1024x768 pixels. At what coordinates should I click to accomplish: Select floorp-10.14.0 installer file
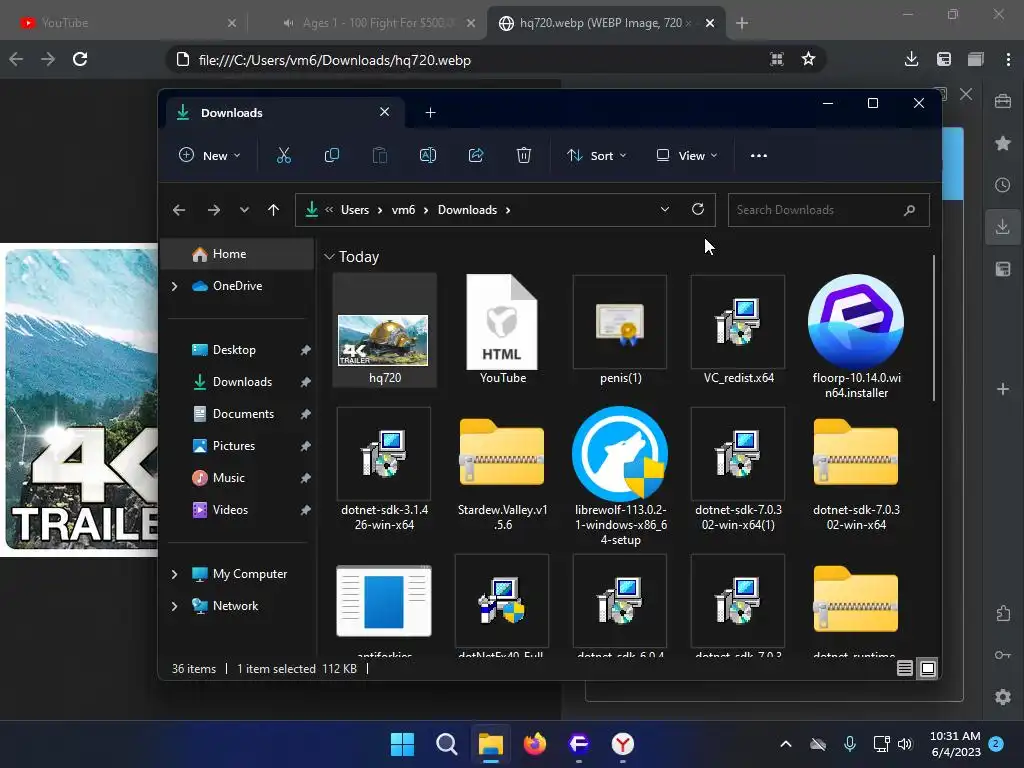(x=856, y=337)
